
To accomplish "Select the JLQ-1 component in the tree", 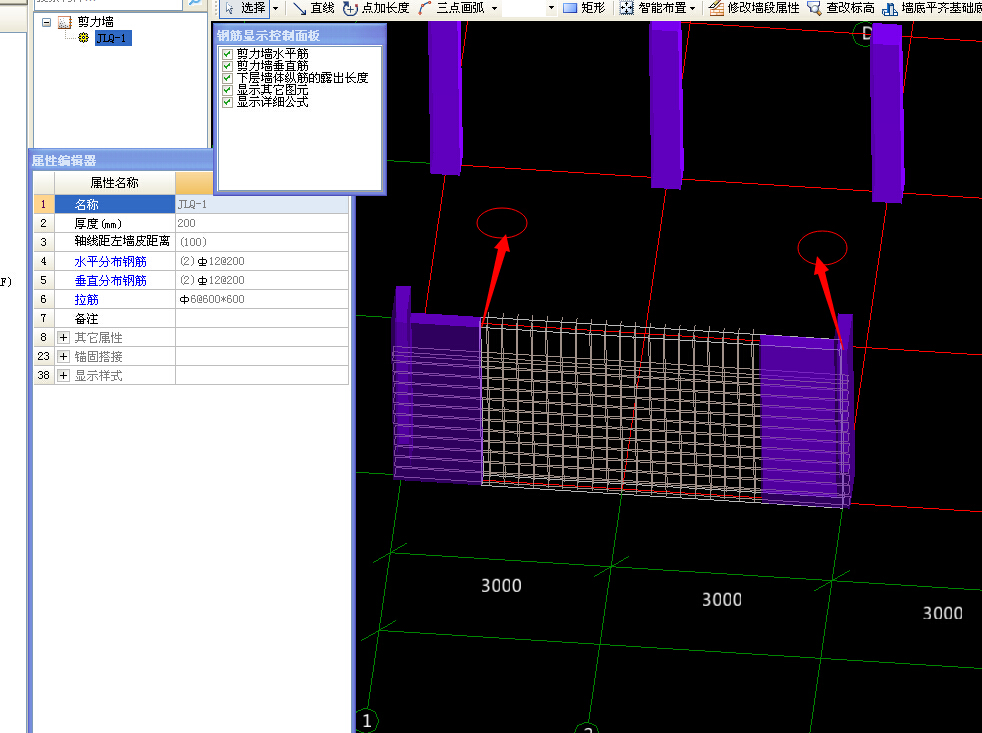I will (113, 38).
